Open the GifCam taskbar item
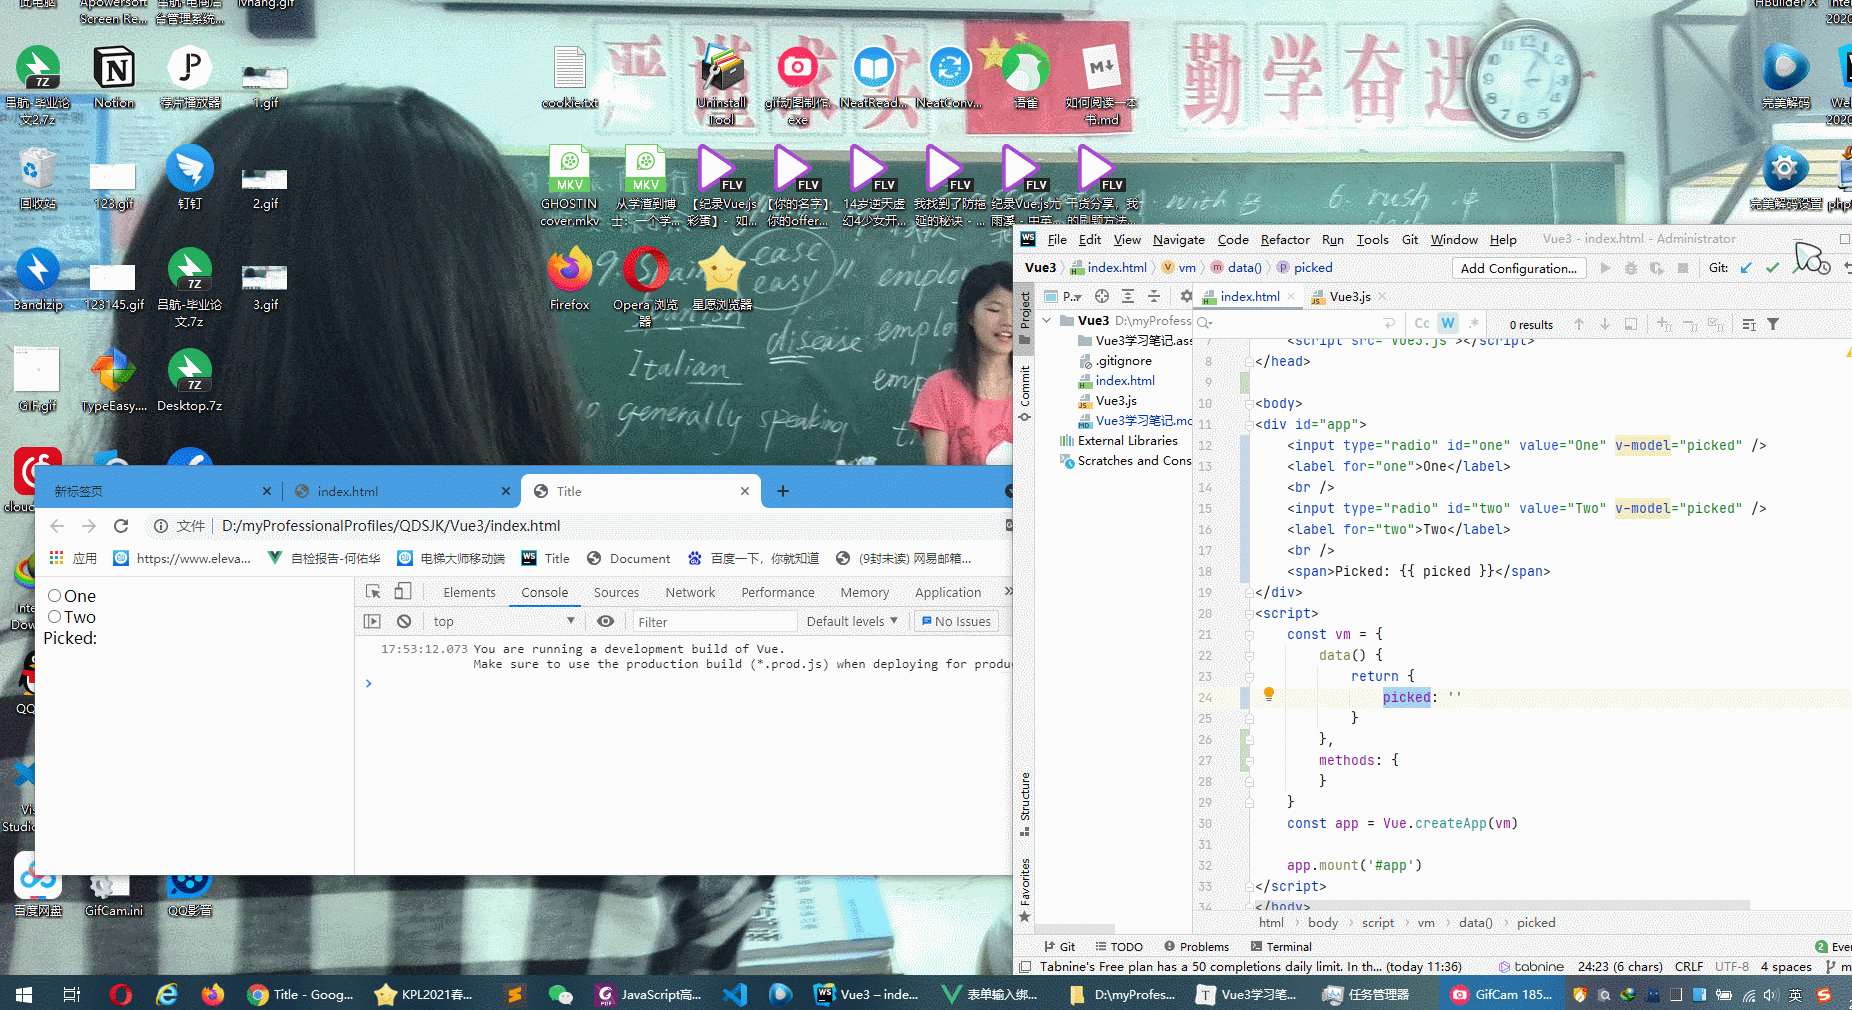The image size is (1852, 1010). (x=1502, y=994)
